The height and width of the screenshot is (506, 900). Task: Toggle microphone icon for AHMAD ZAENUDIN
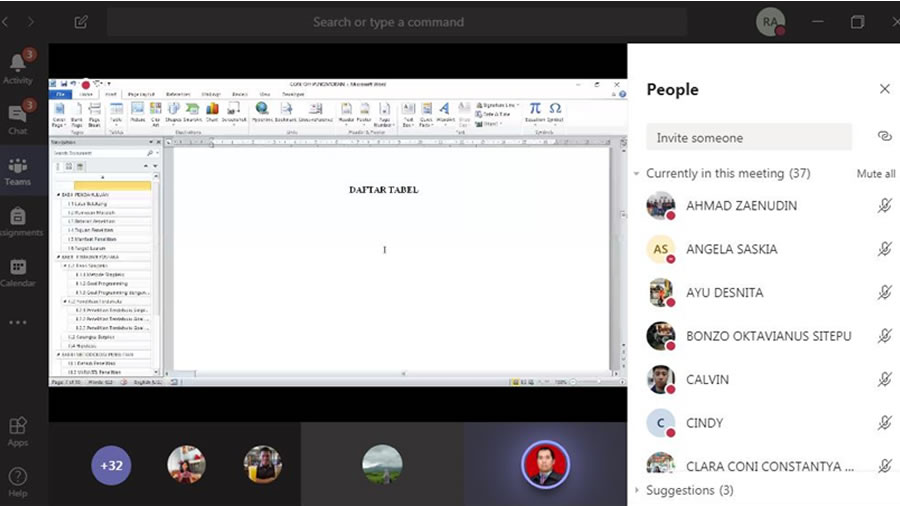point(884,205)
